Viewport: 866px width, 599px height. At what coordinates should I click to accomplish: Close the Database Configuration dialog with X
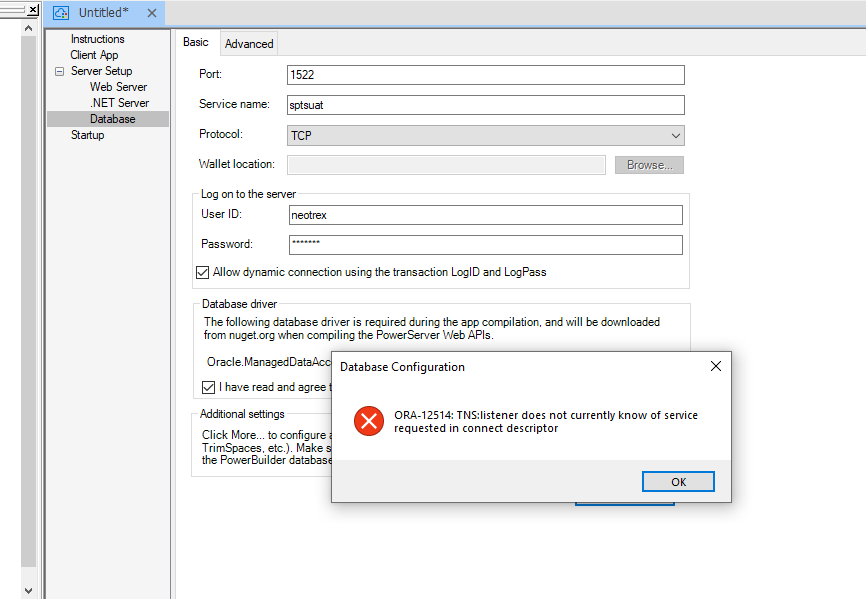point(715,366)
